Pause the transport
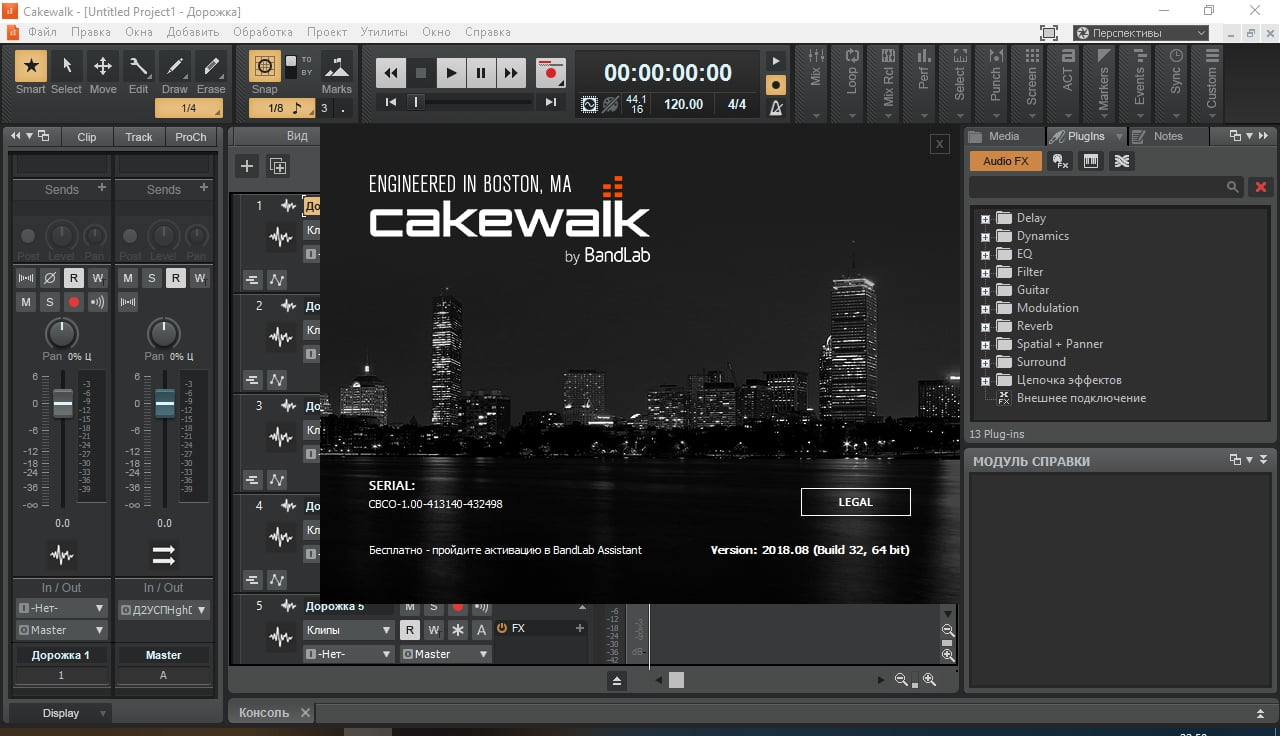Viewport: 1280px width, 736px height. [x=481, y=72]
